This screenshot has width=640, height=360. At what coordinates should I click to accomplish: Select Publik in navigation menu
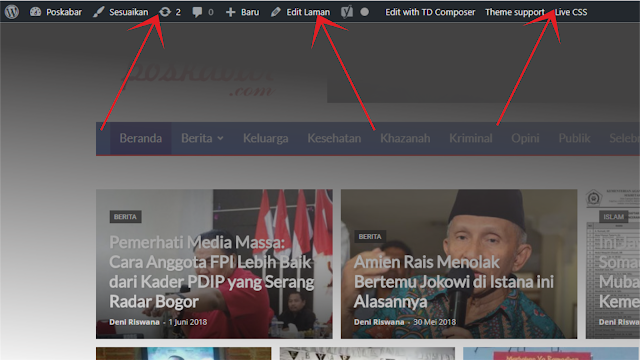coord(574,138)
